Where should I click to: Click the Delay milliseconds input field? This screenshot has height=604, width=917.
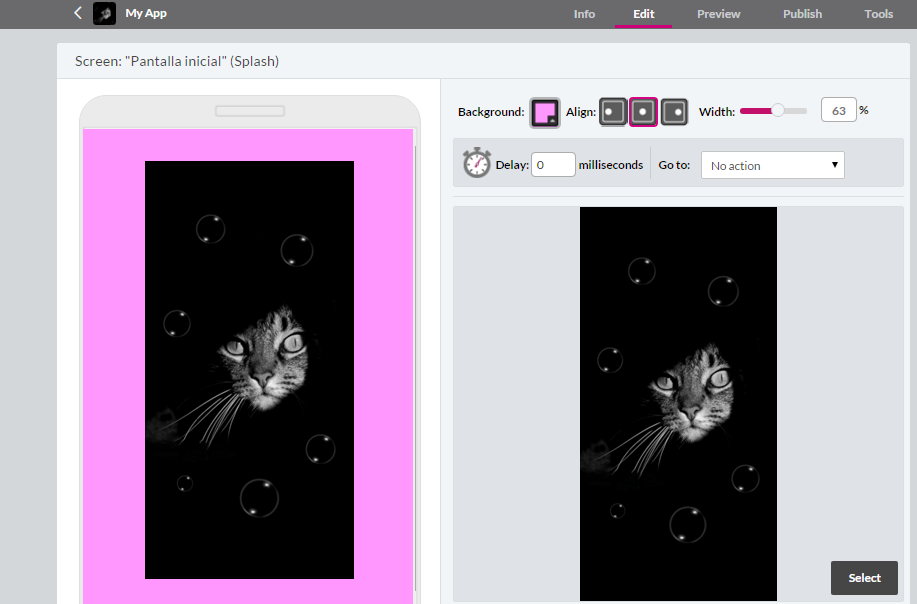[553, 165]
